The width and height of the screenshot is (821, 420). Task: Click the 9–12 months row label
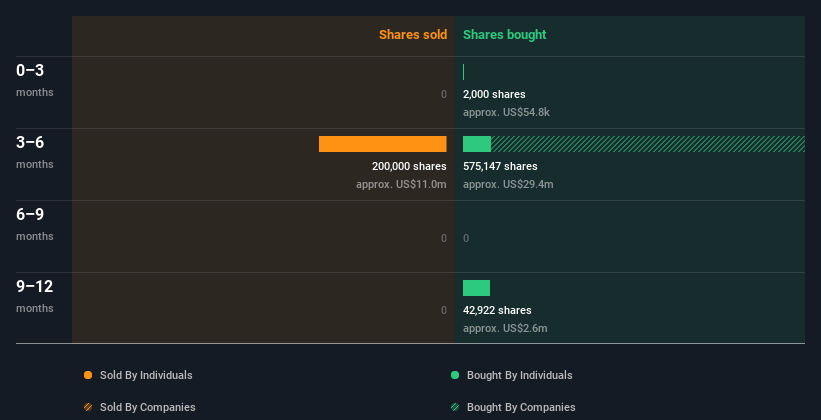click(x=35, y=296)
